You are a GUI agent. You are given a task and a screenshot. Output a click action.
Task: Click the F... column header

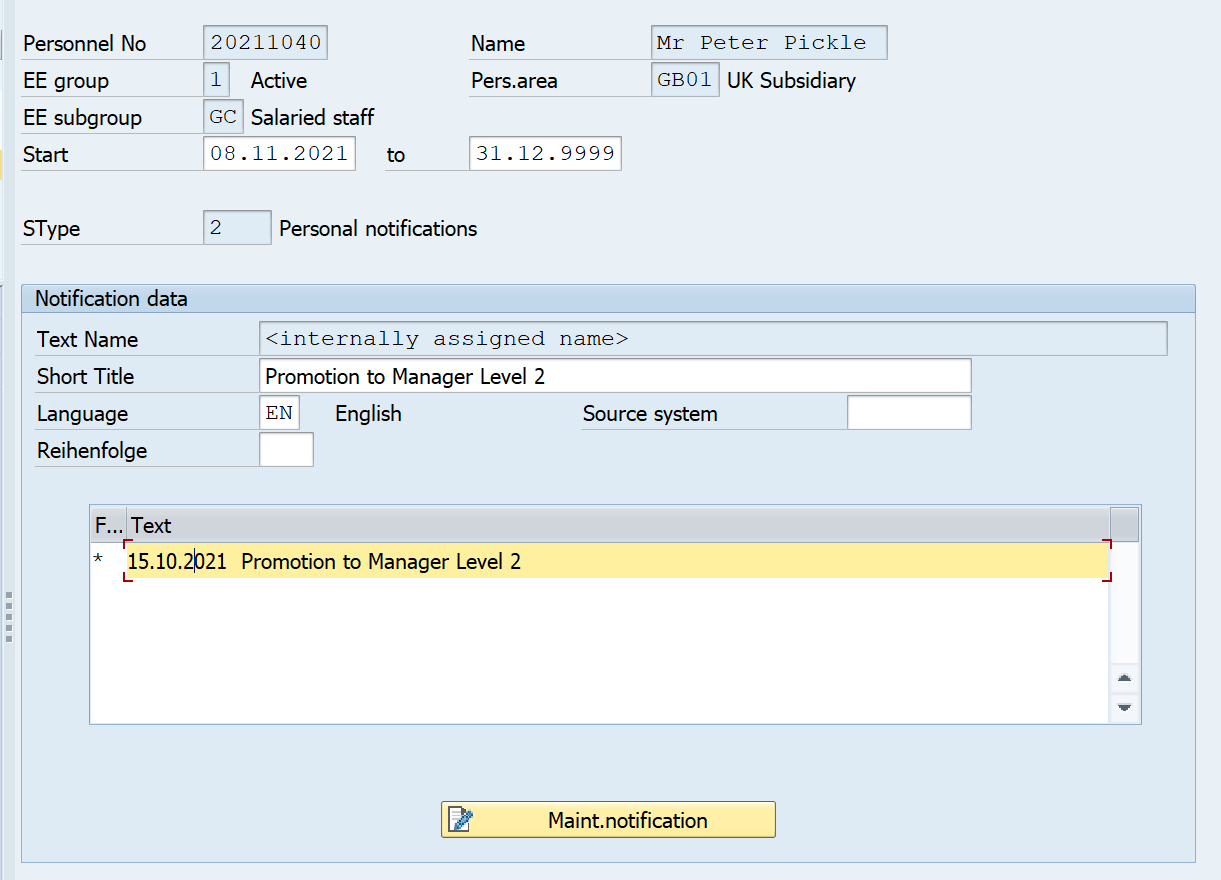point(108,525)
